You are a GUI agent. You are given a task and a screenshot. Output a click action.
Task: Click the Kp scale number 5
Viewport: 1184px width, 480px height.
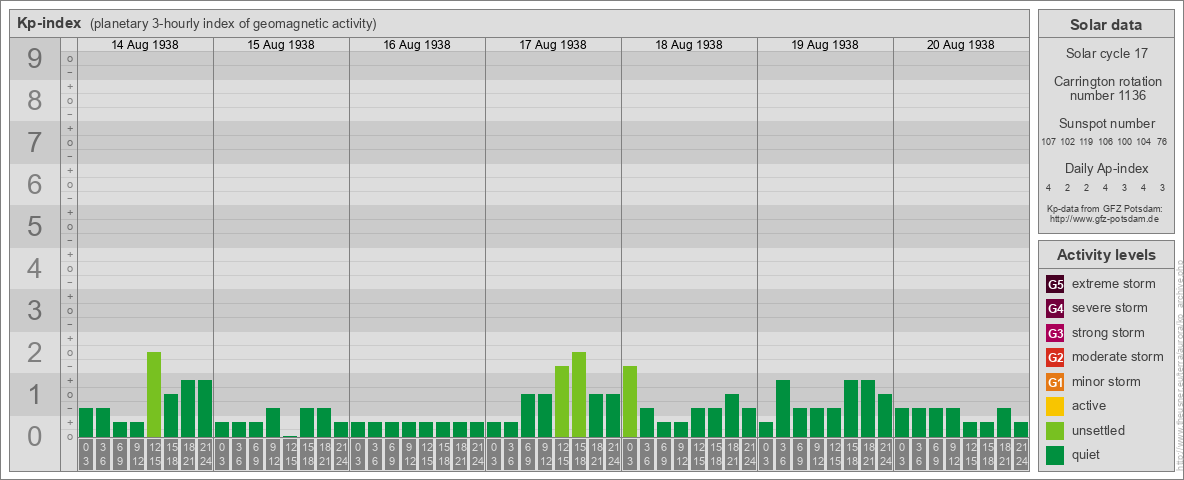tap(35, 226)
